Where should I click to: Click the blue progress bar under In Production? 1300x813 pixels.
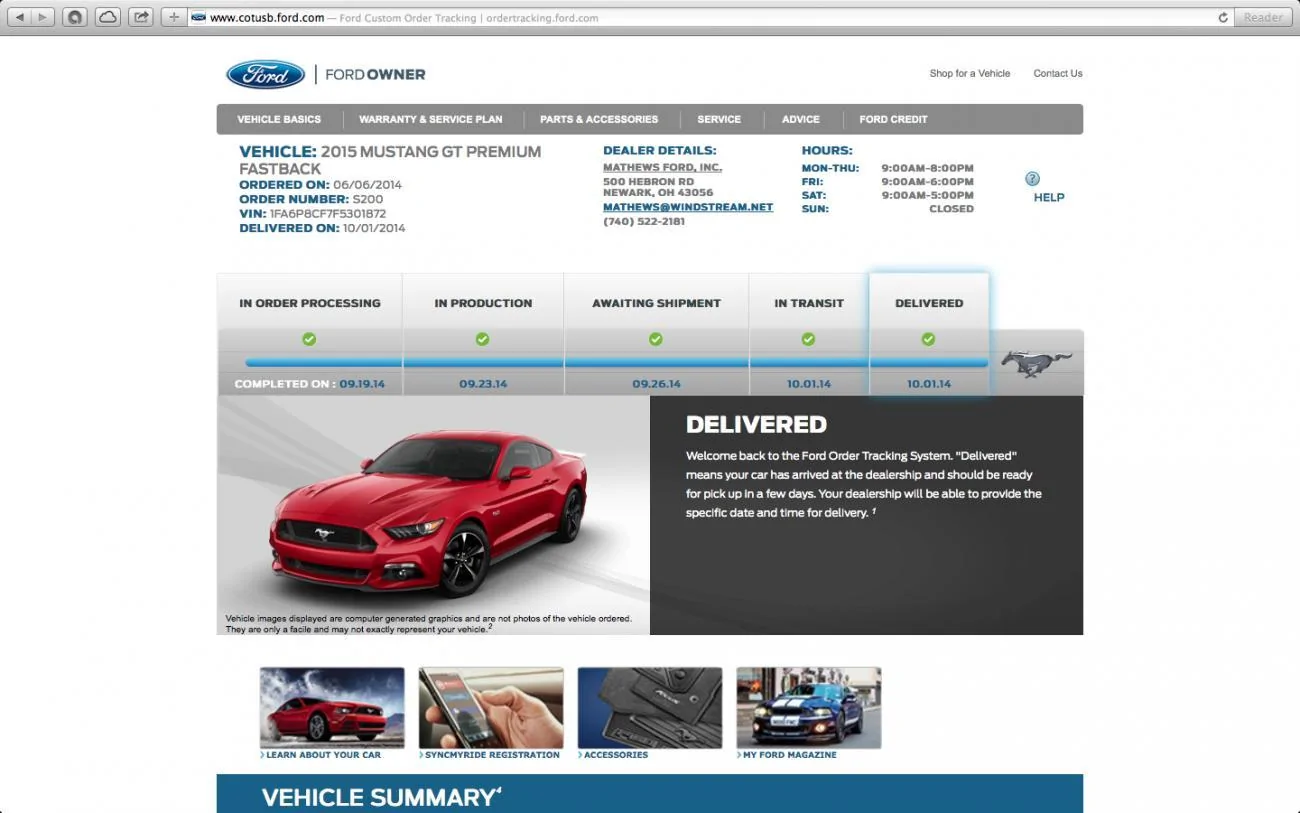[483, 363]
